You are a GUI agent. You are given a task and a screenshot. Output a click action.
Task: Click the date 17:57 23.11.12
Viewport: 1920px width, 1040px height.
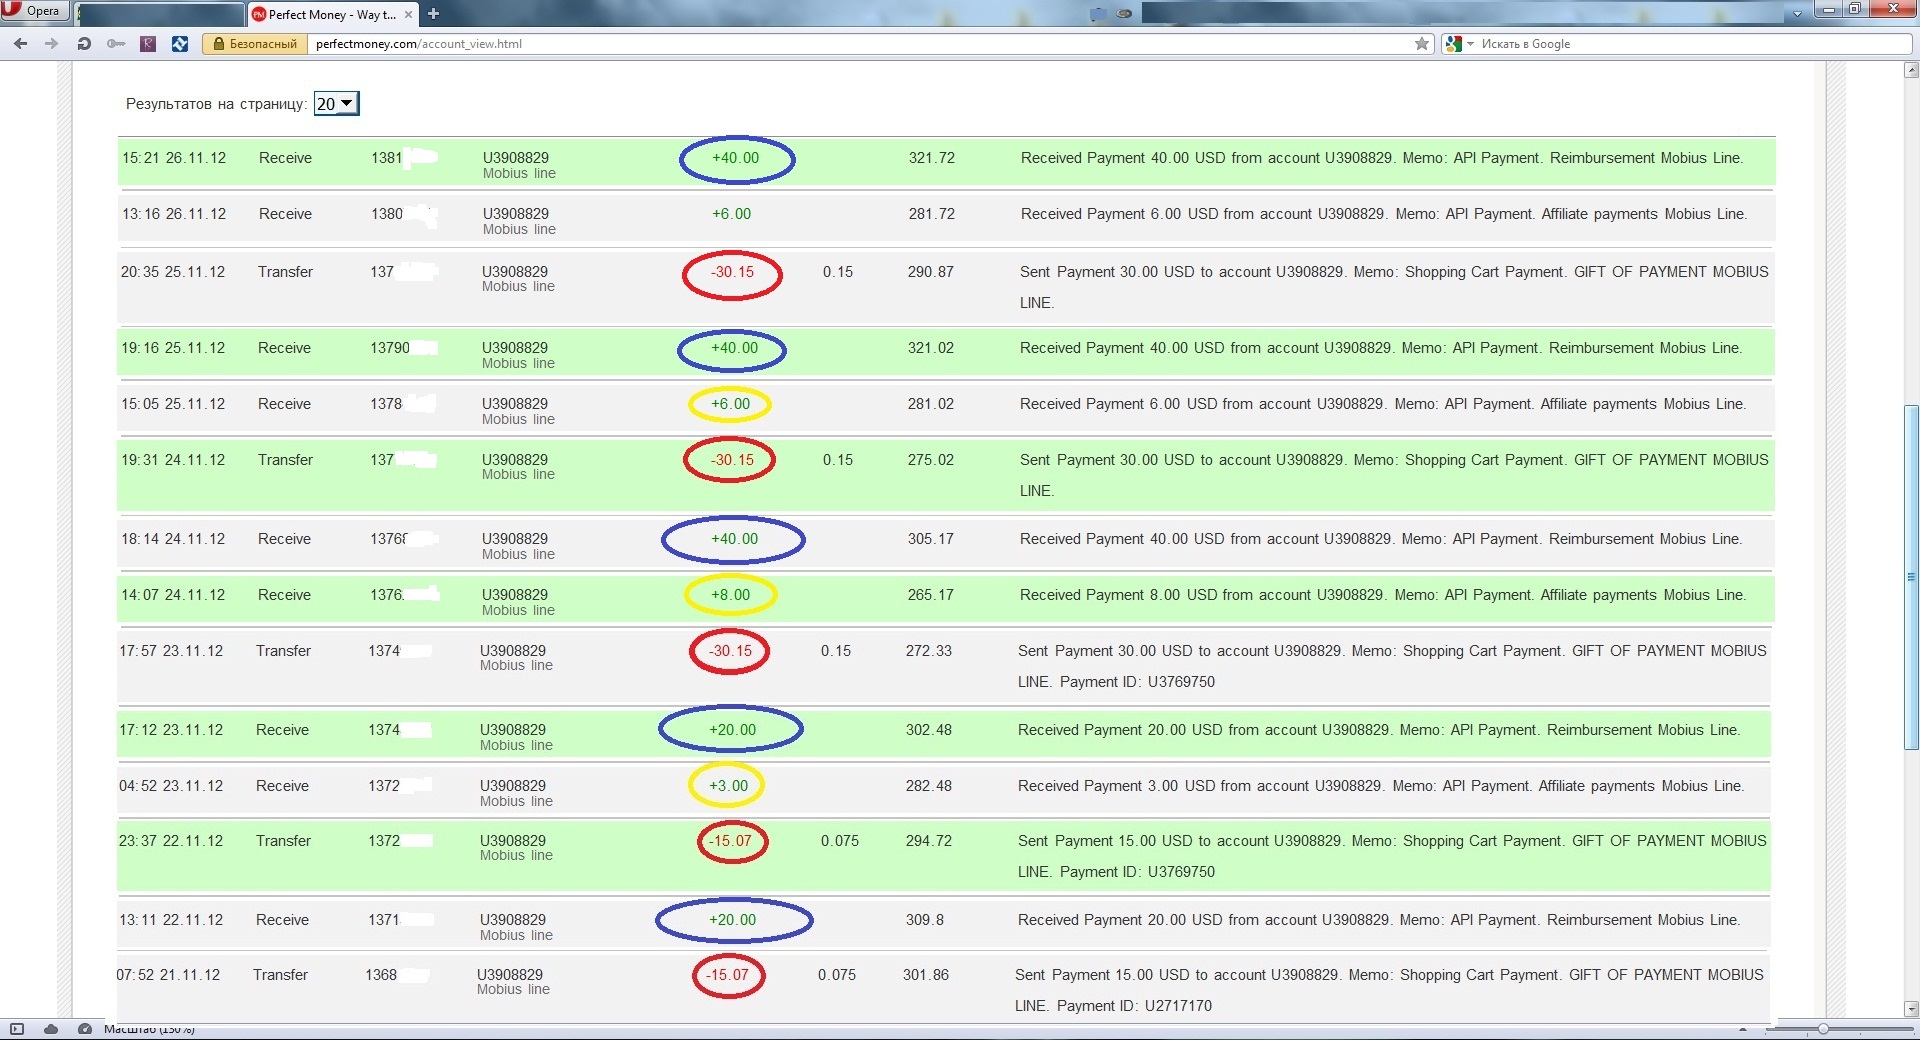pyautogui.click(x=171, y=651)
